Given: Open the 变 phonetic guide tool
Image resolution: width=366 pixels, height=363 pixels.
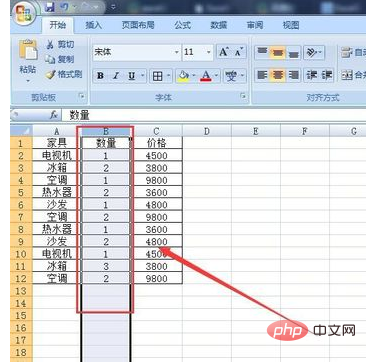Looking at the screenshot, I should click(x=231, y=76).
